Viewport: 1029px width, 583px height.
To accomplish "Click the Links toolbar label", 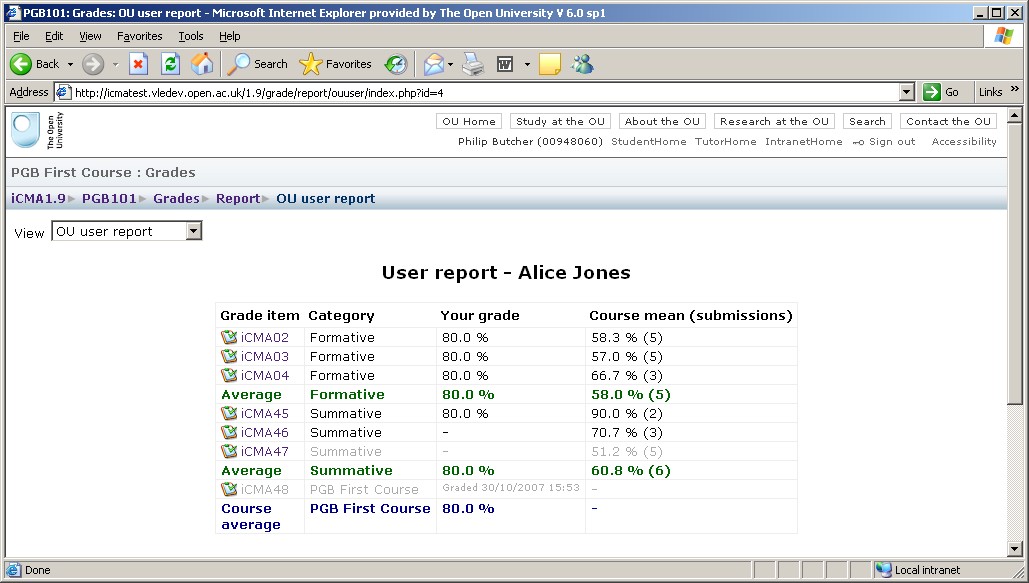I will 990,92.
